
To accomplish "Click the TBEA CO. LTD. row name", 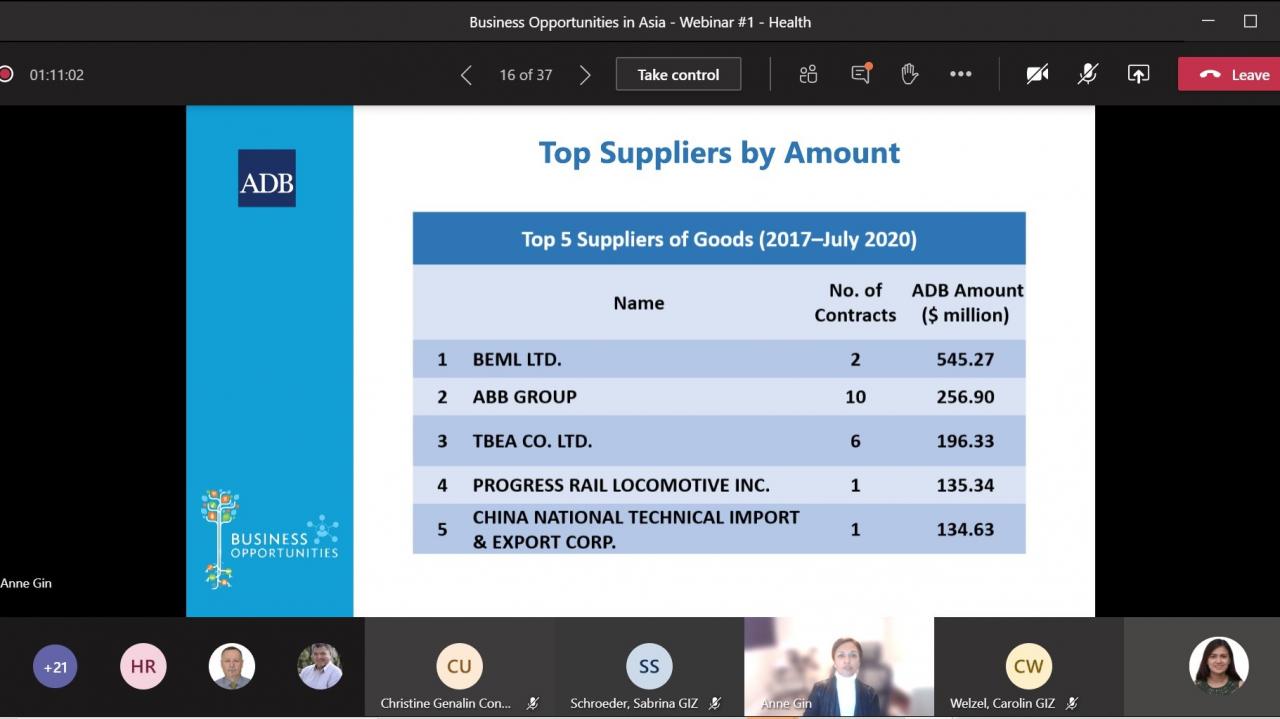I will [x=533, y=441].
